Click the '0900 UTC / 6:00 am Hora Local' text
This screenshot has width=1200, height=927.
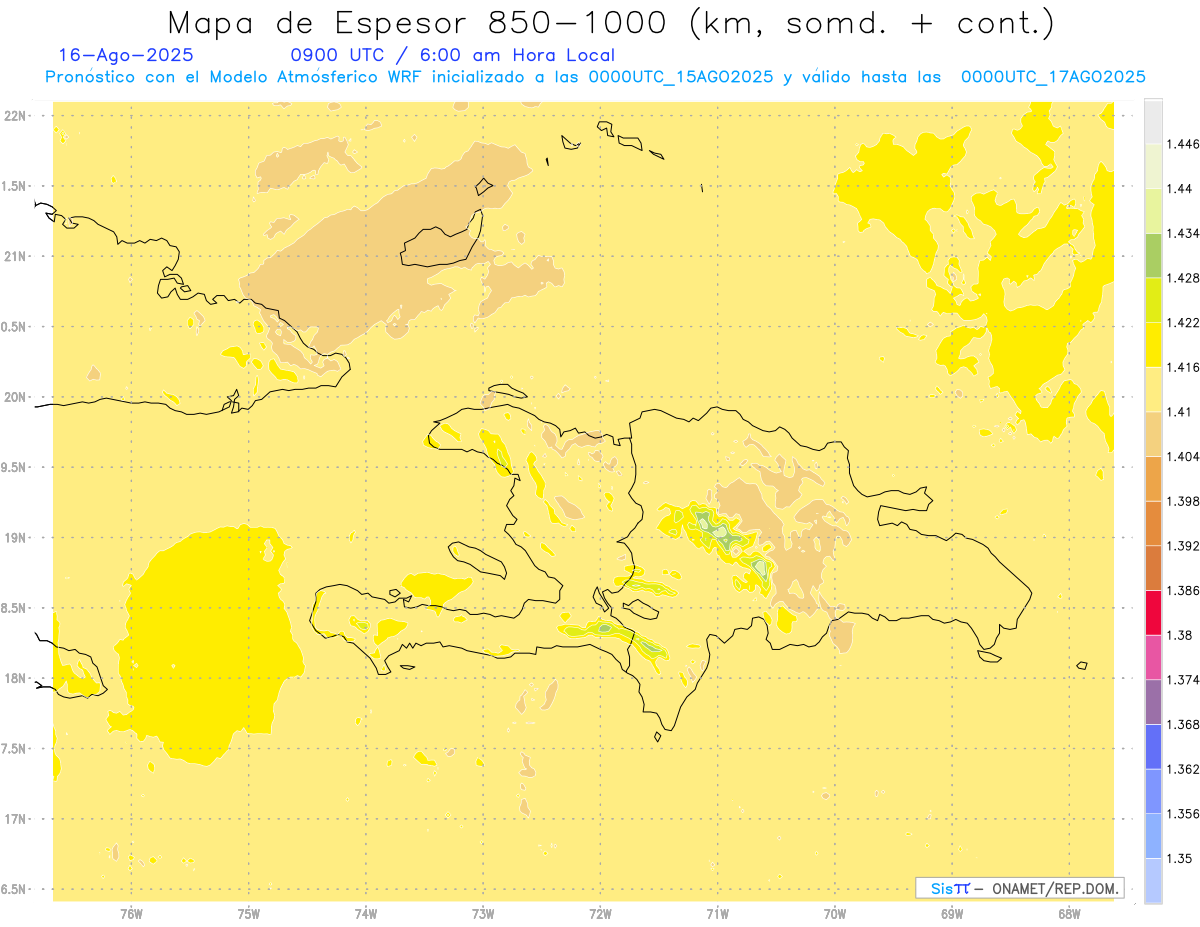[x=452, y=55]
